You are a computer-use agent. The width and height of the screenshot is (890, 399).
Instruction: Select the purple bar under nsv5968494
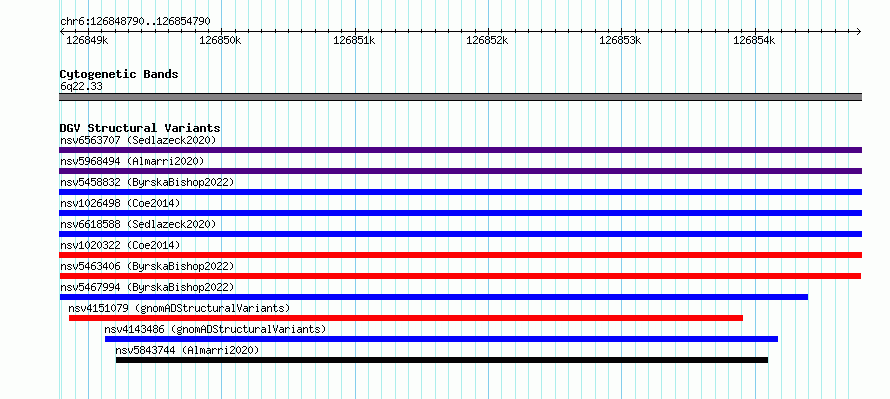point(460,171)
